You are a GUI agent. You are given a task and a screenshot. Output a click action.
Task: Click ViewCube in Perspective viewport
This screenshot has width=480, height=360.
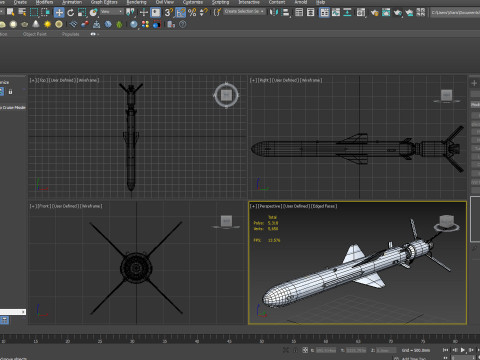(x=447, y=222)
